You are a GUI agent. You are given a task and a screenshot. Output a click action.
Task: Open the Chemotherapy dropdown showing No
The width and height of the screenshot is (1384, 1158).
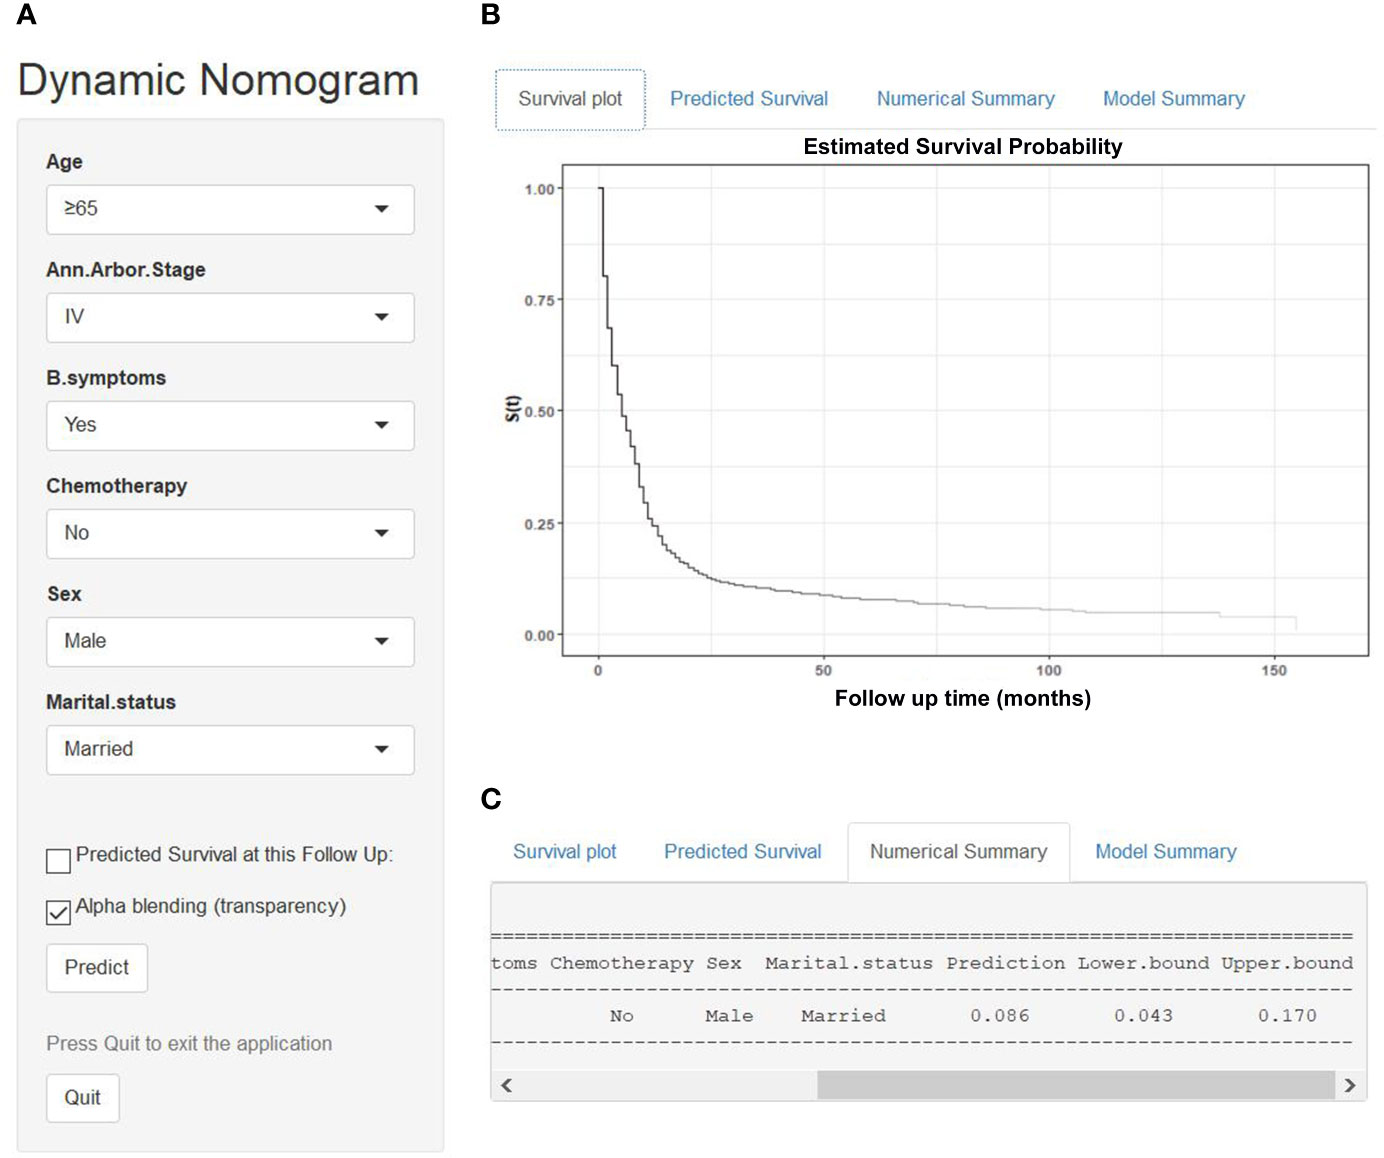point(230,533)
